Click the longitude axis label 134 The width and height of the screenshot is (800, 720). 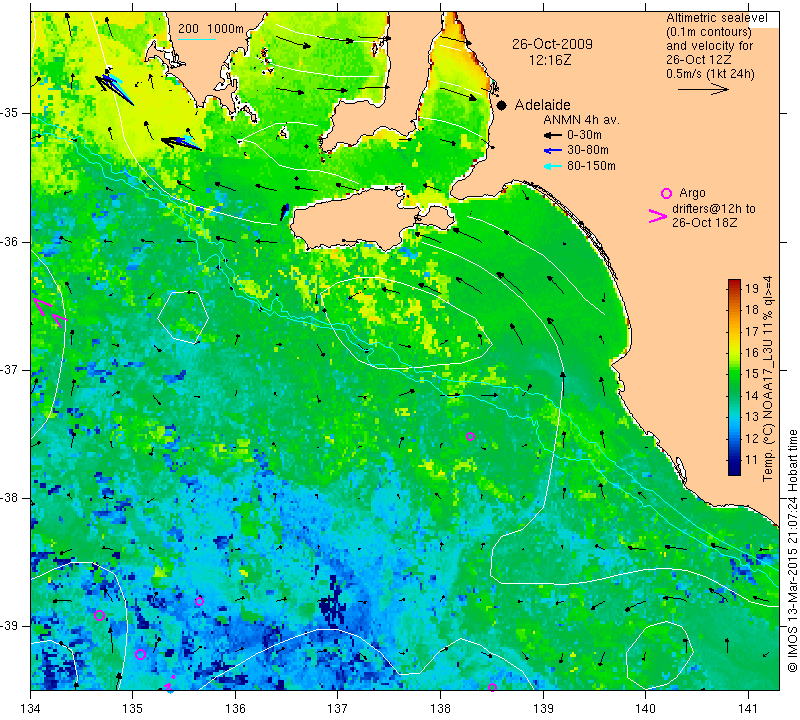pos(31,708)
